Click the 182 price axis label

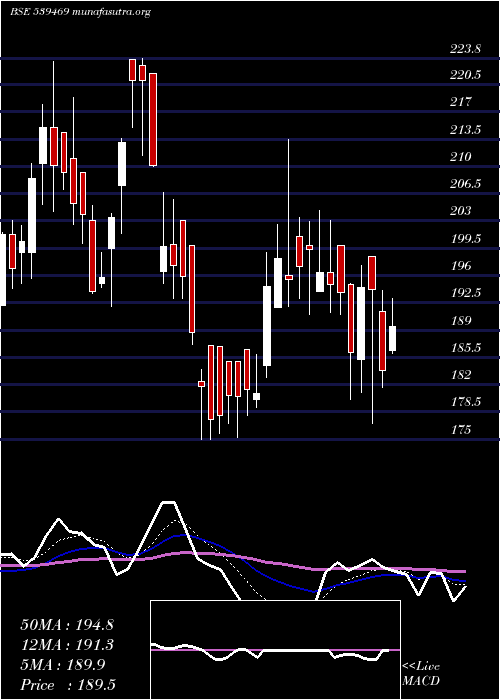click(x=460, y=375)
